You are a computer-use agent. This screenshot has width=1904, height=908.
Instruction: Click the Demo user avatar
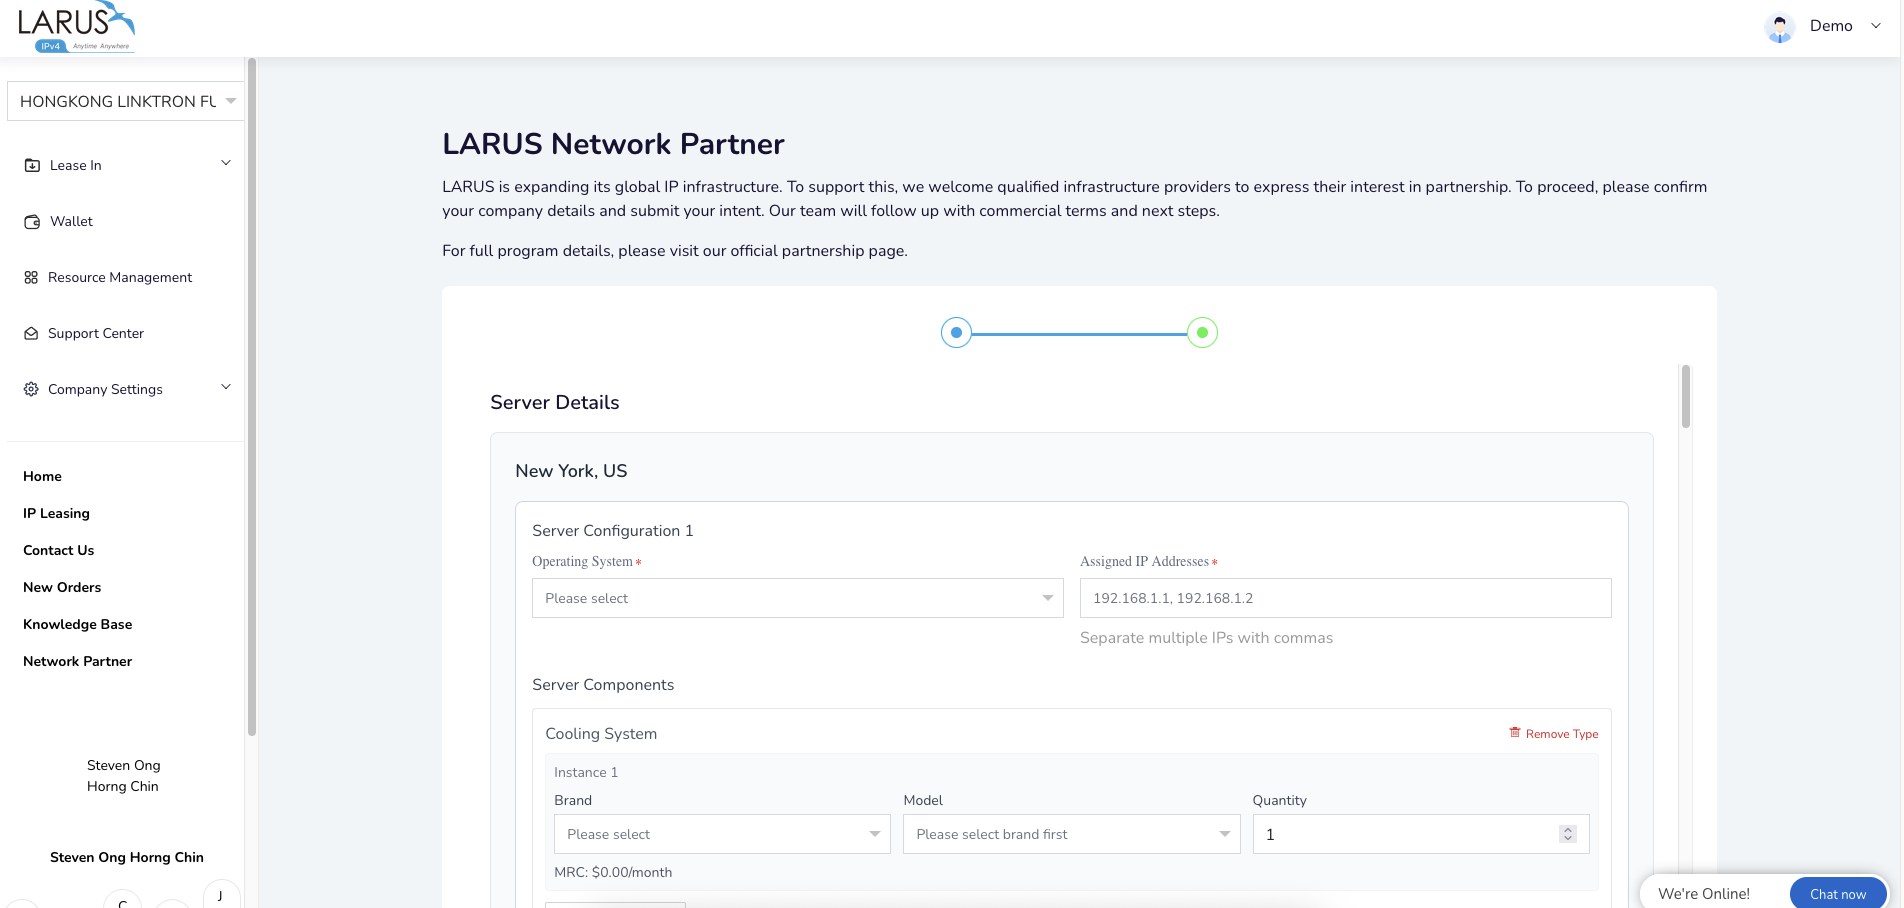click(1780, 27)
